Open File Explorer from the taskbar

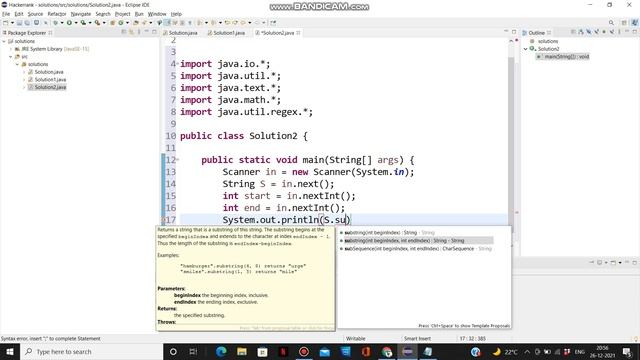click(242, 351)
